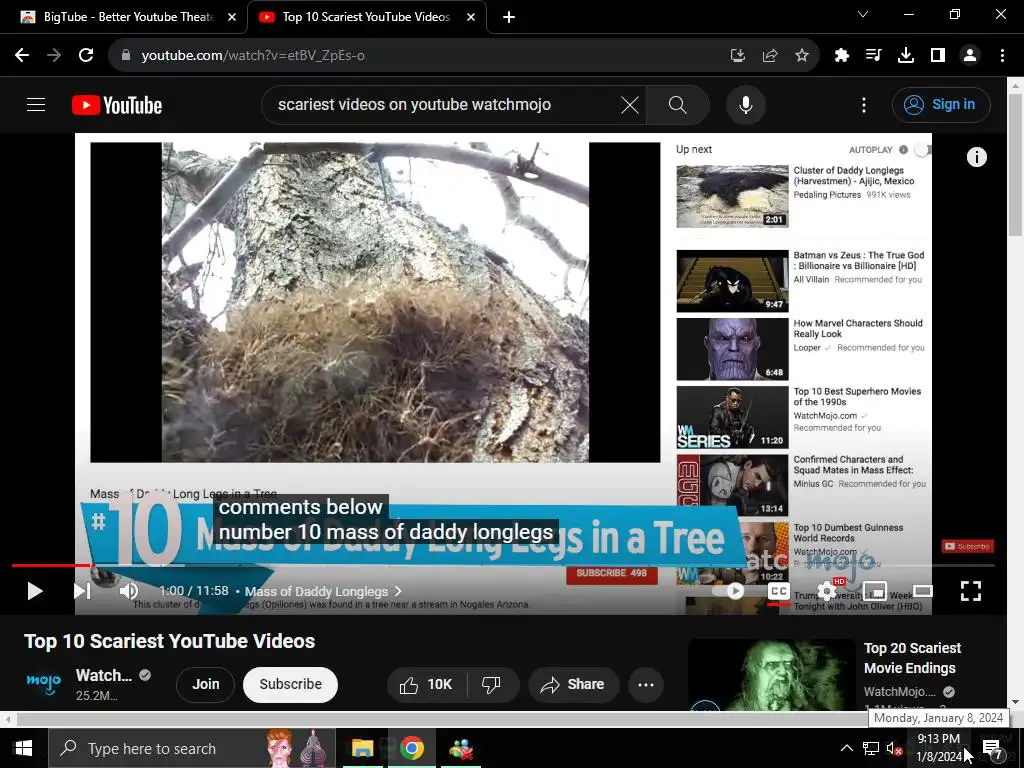Open the Chrome three-dot menu
The image size is (1024, 768).
pyautogui.click(x=1002, y=56)
